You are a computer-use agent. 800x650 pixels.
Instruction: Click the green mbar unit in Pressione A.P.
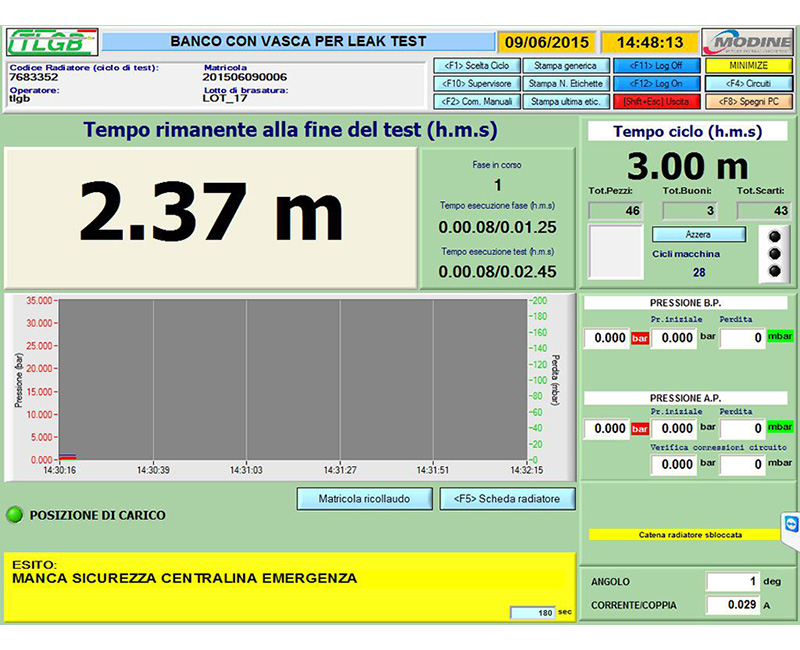(x=780, y=428)
